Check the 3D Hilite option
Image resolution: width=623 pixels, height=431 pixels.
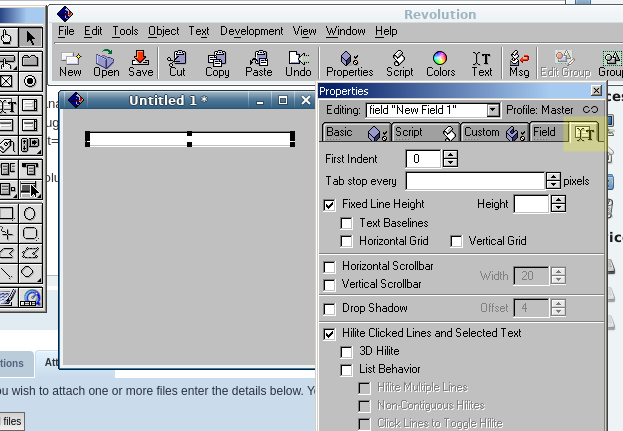click(x=346, y=352)
